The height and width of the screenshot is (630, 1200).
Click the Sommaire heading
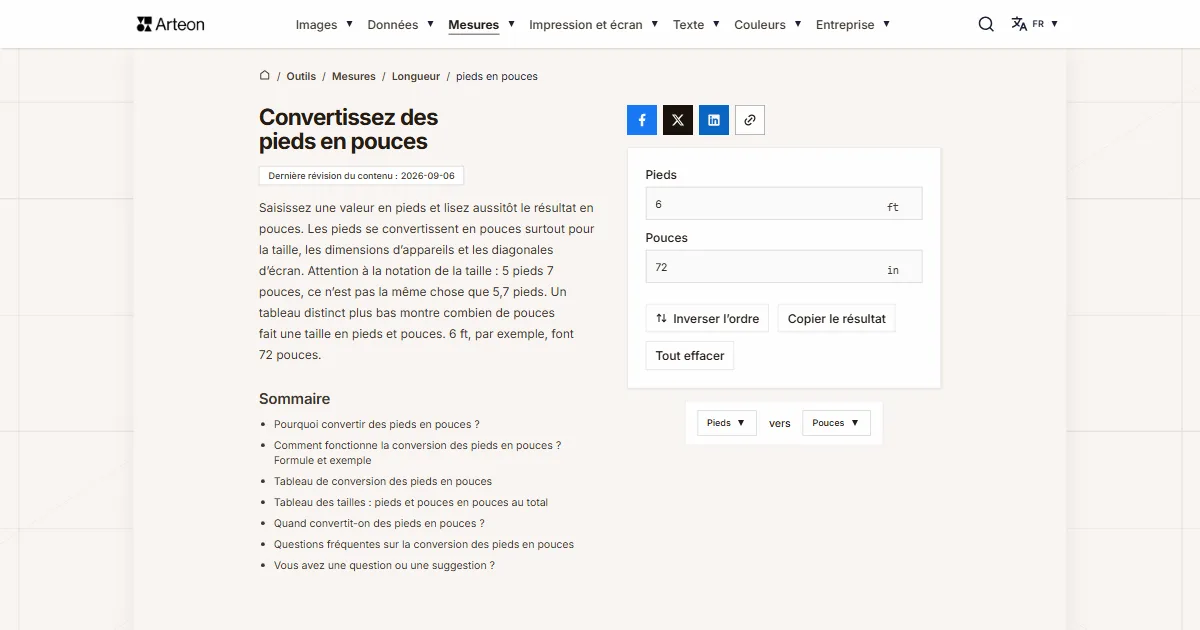(294, 398)
